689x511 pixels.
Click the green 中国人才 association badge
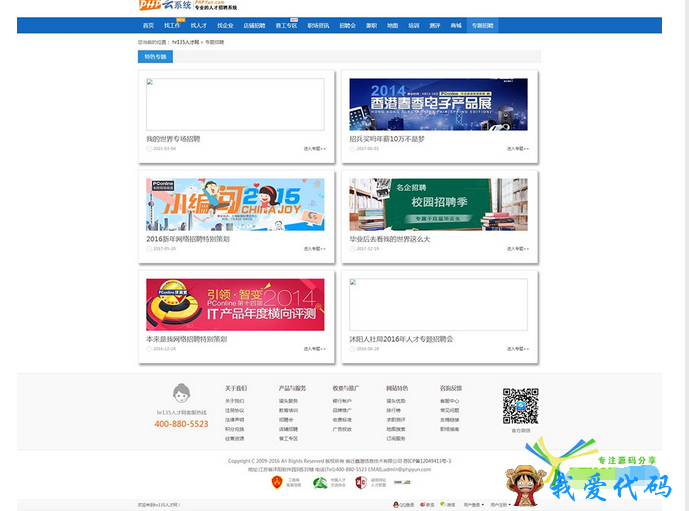tap(320, 482)
